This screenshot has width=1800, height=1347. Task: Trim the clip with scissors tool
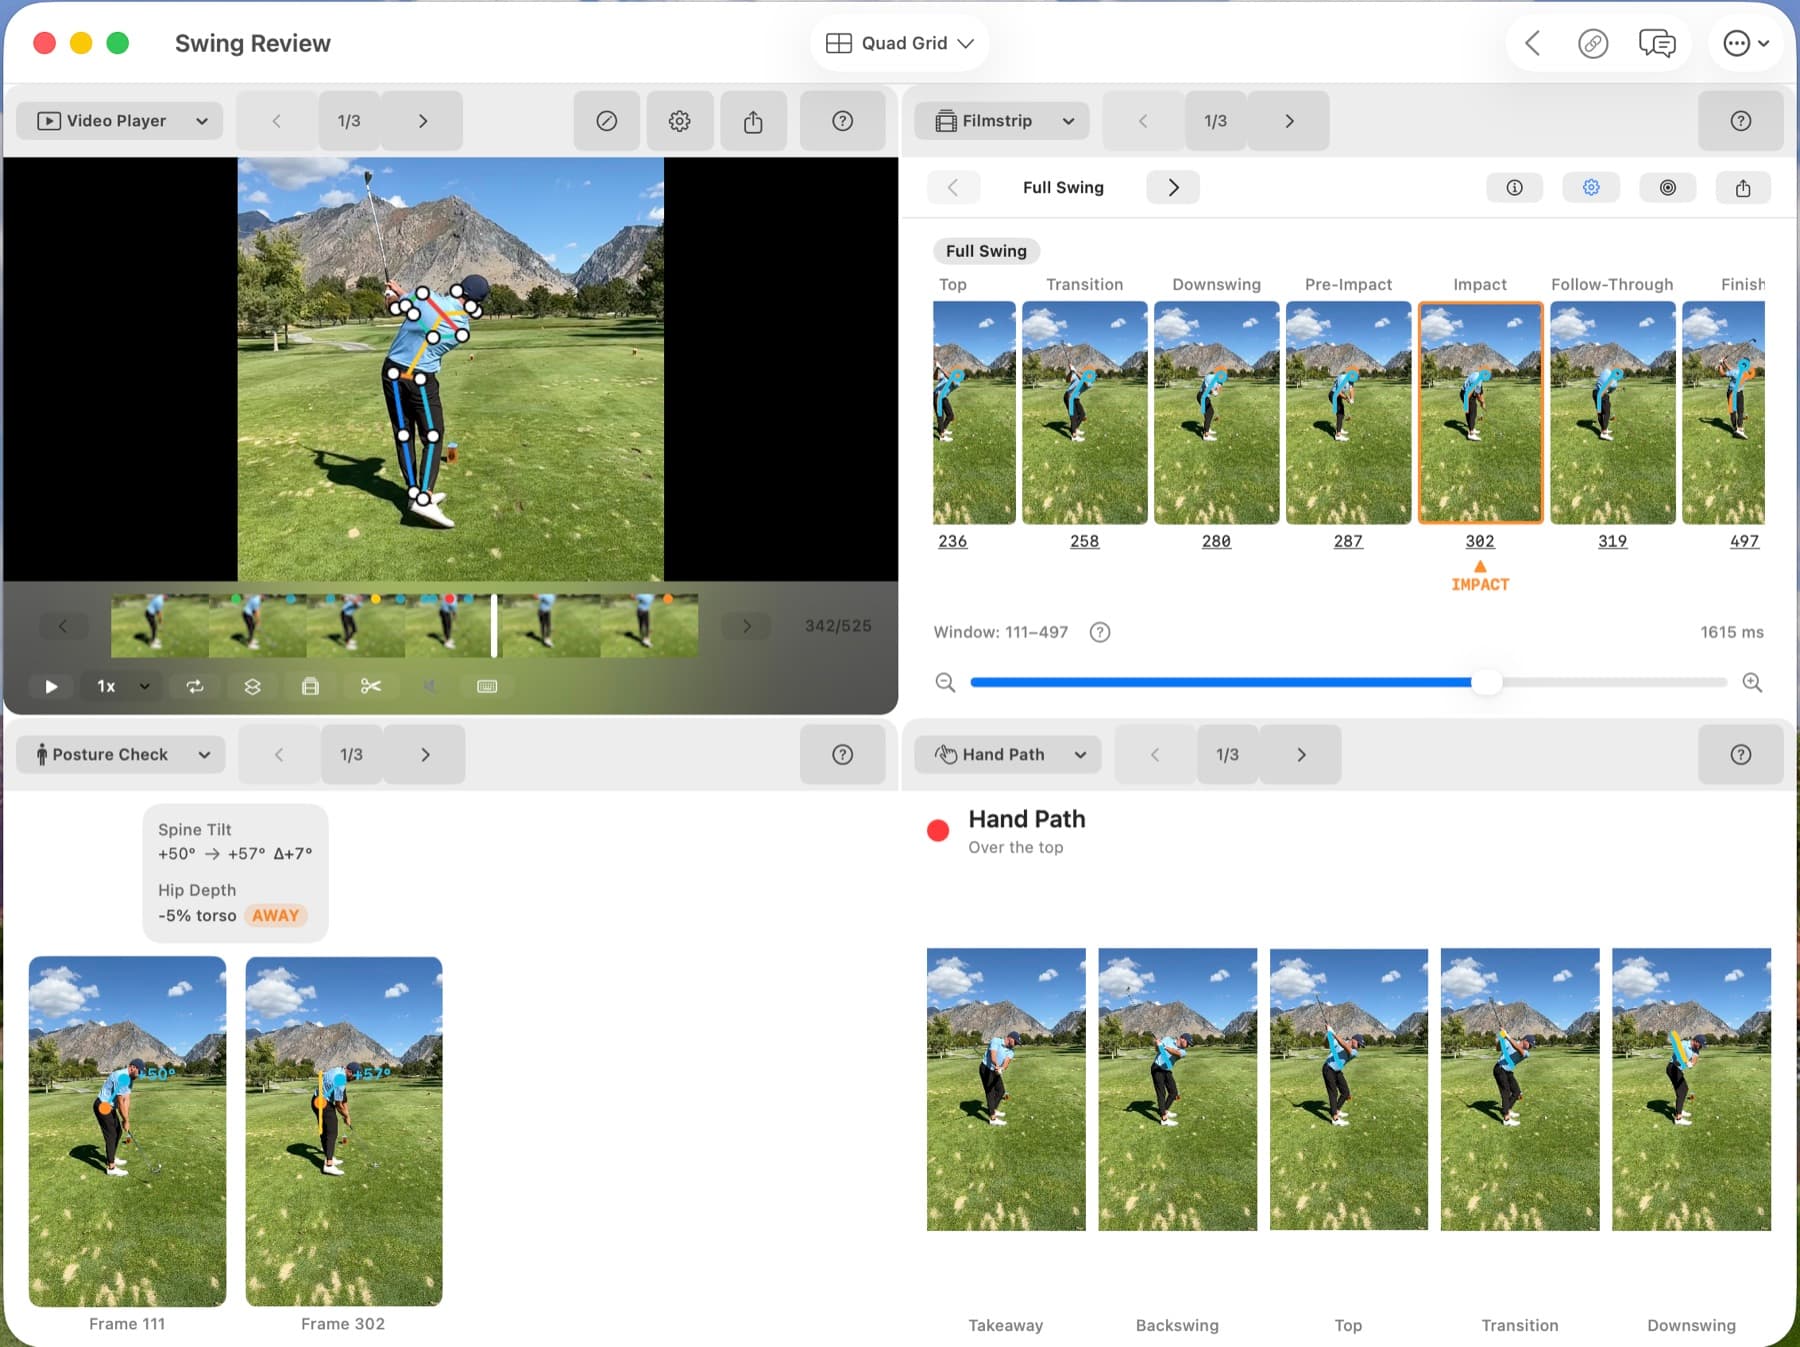(371, 686)
